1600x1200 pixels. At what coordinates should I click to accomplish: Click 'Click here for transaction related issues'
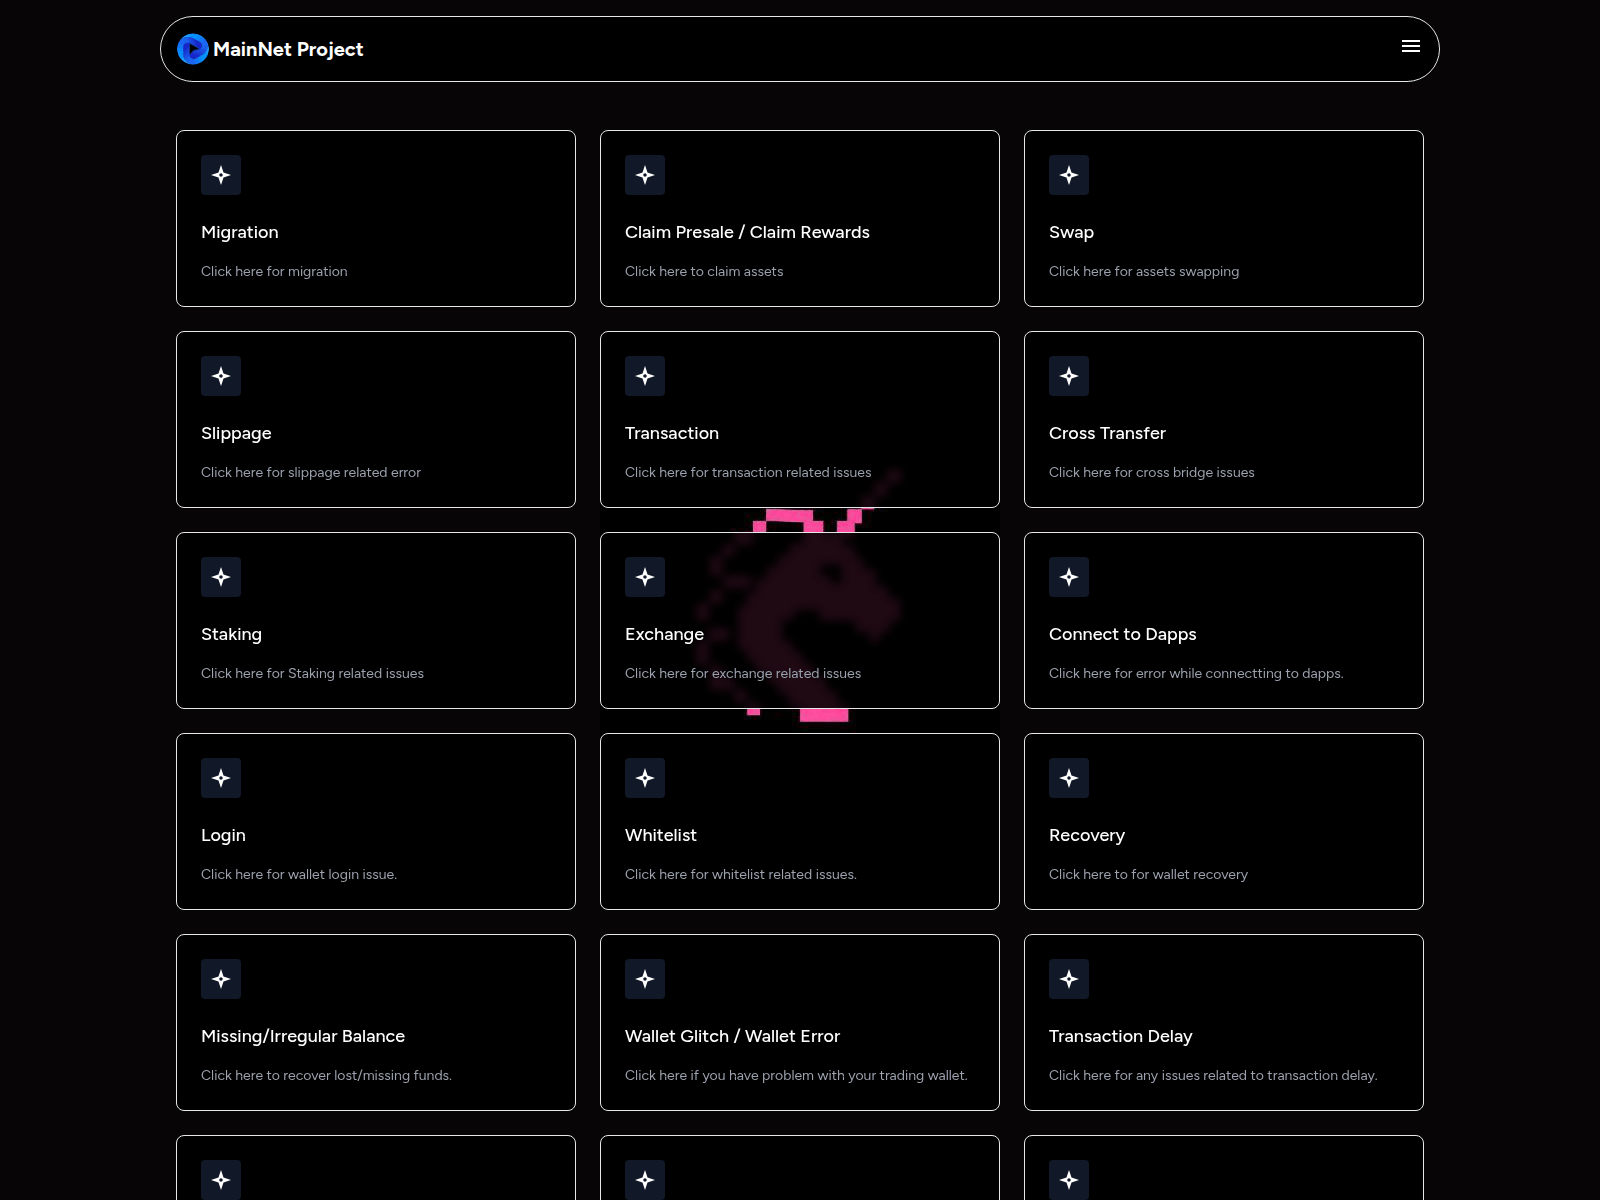tap(748, 472)
